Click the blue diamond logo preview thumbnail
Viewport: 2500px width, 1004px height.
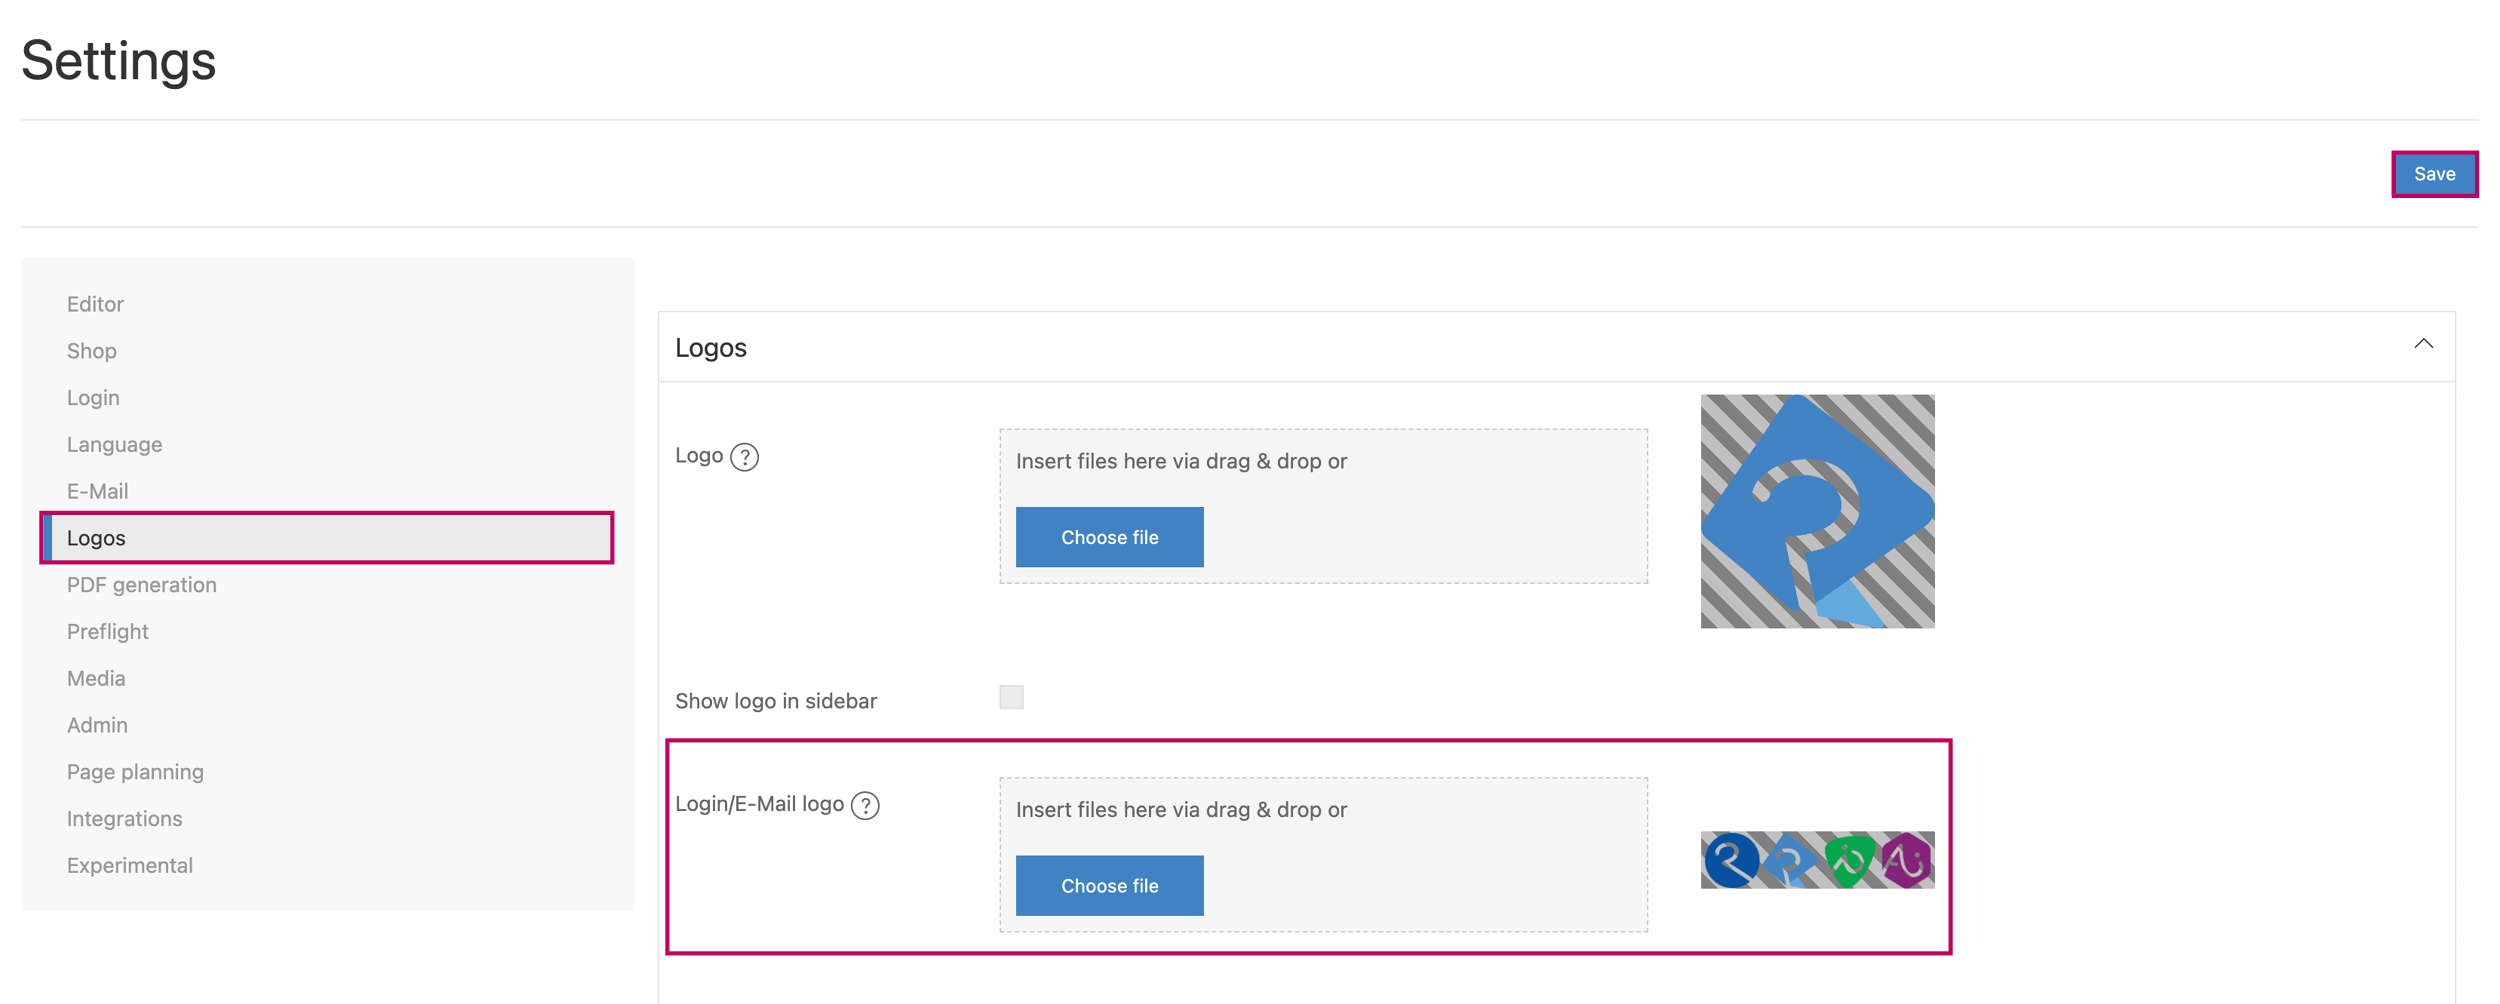(1816, 511)
